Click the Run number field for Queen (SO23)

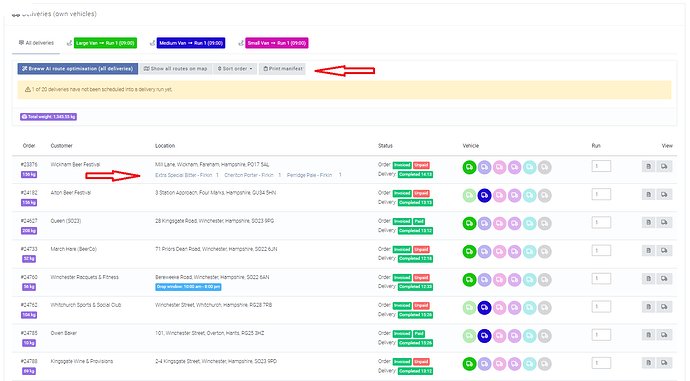(601, 222)
